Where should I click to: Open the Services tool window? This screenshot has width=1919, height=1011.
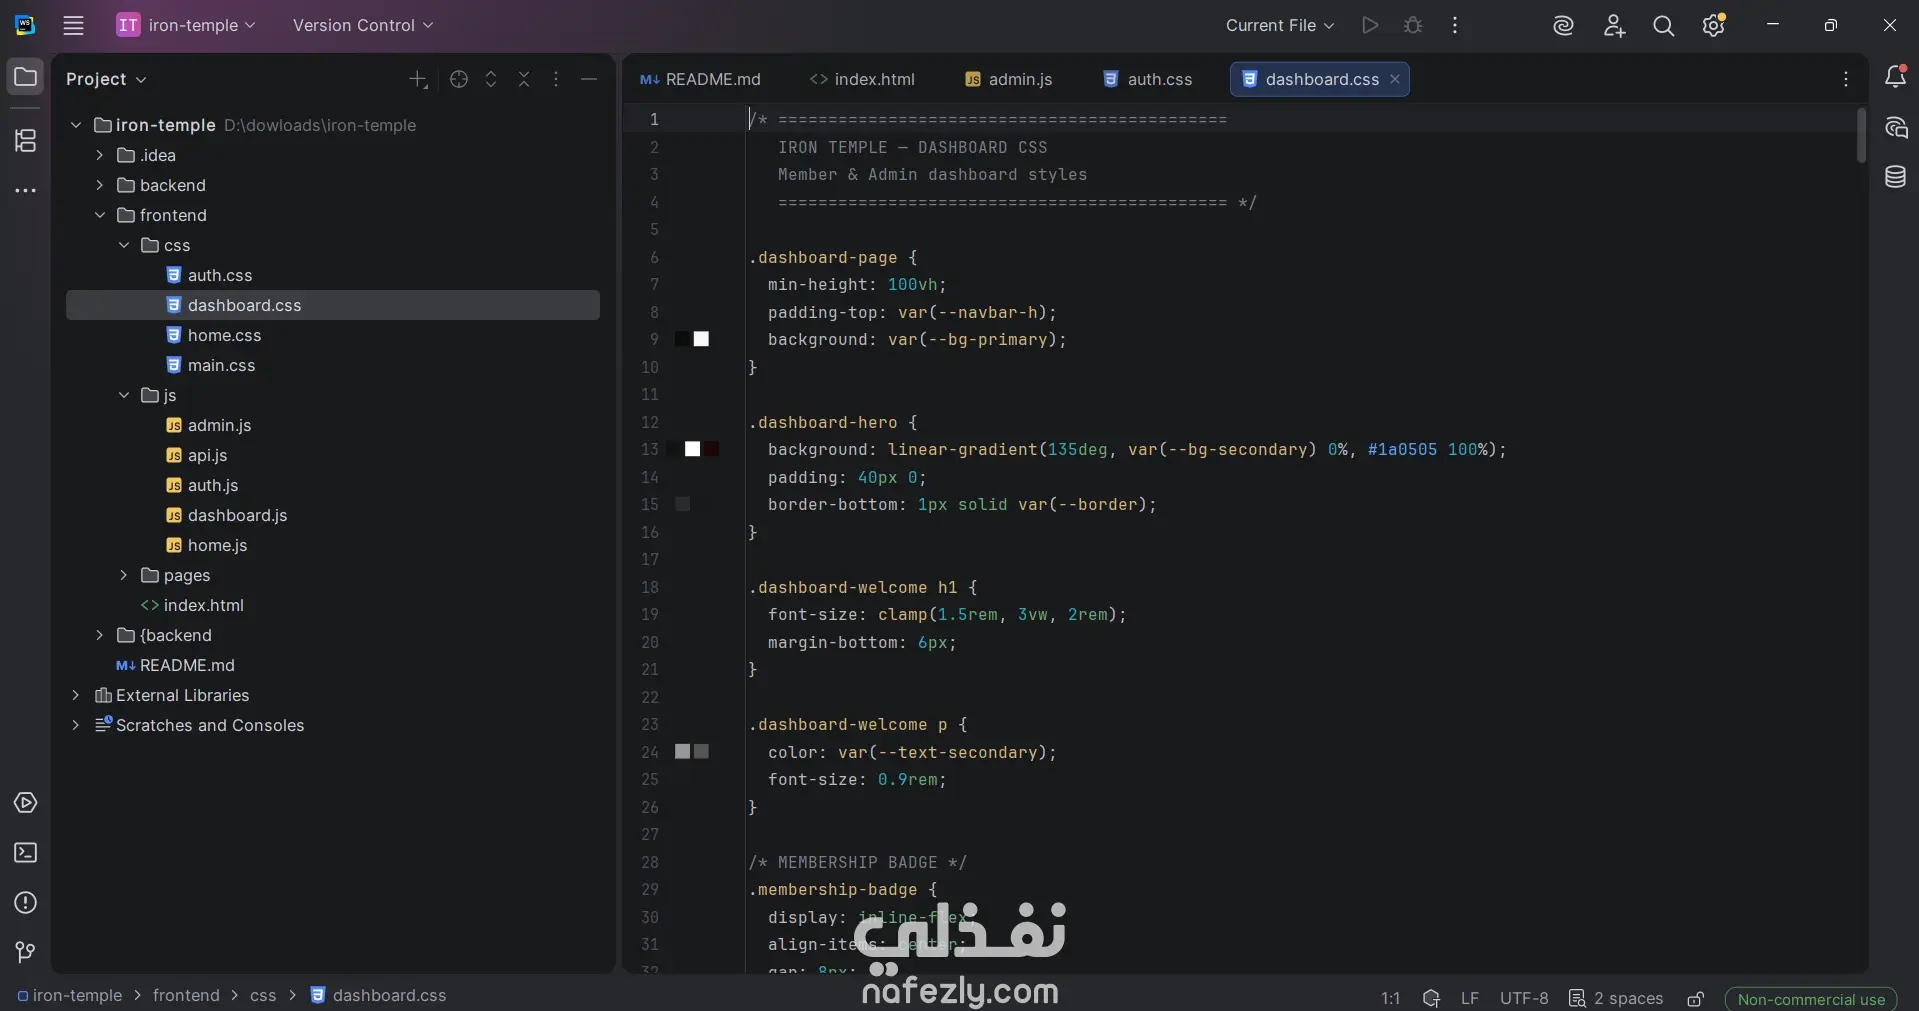pos(25,803)
